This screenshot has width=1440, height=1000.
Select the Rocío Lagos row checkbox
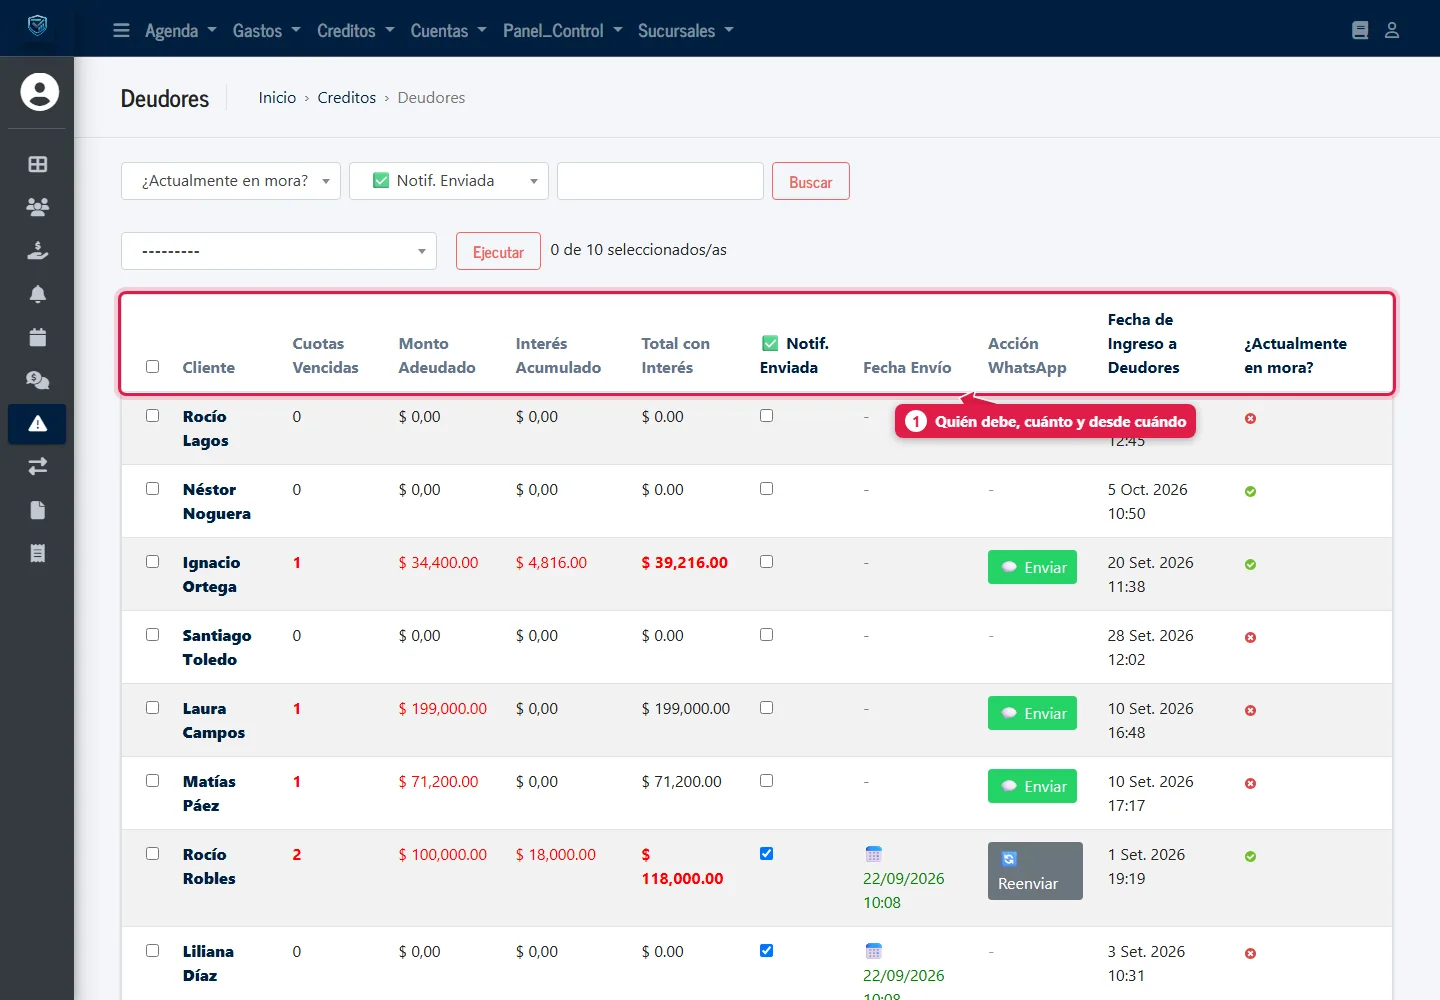point(153,416)
